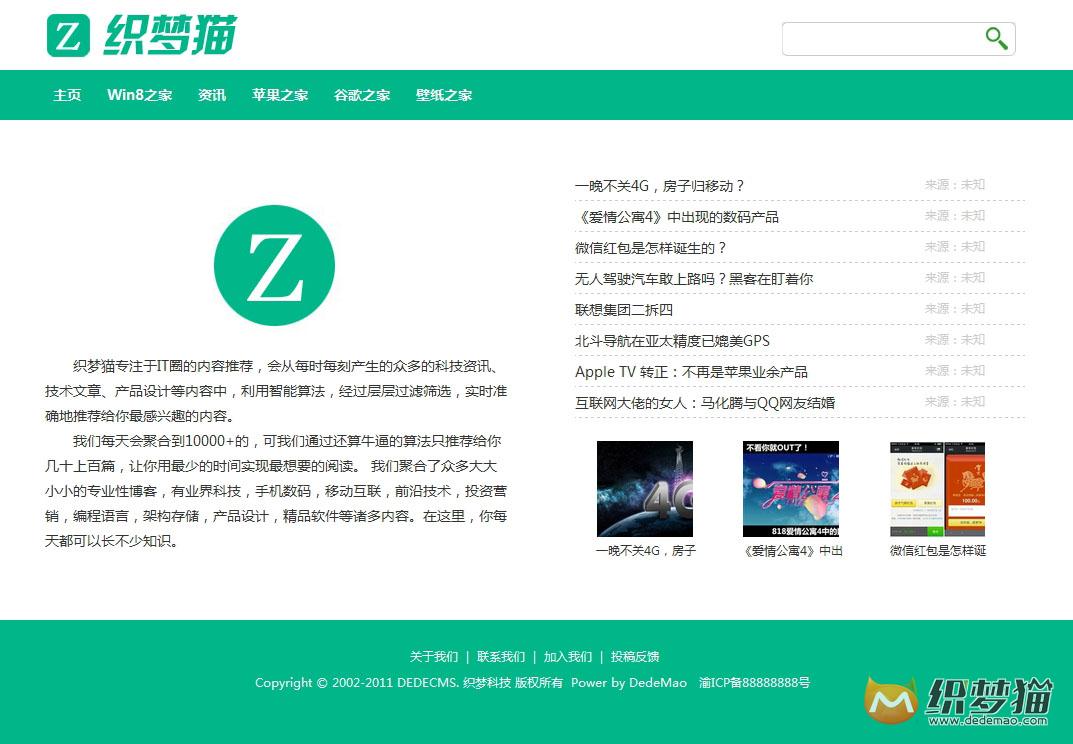Click 来源：未知 beside the 互联网大佬的女人 row
Image resolution: width=1073 pixels, height=744 pixels.
[955, 401]
